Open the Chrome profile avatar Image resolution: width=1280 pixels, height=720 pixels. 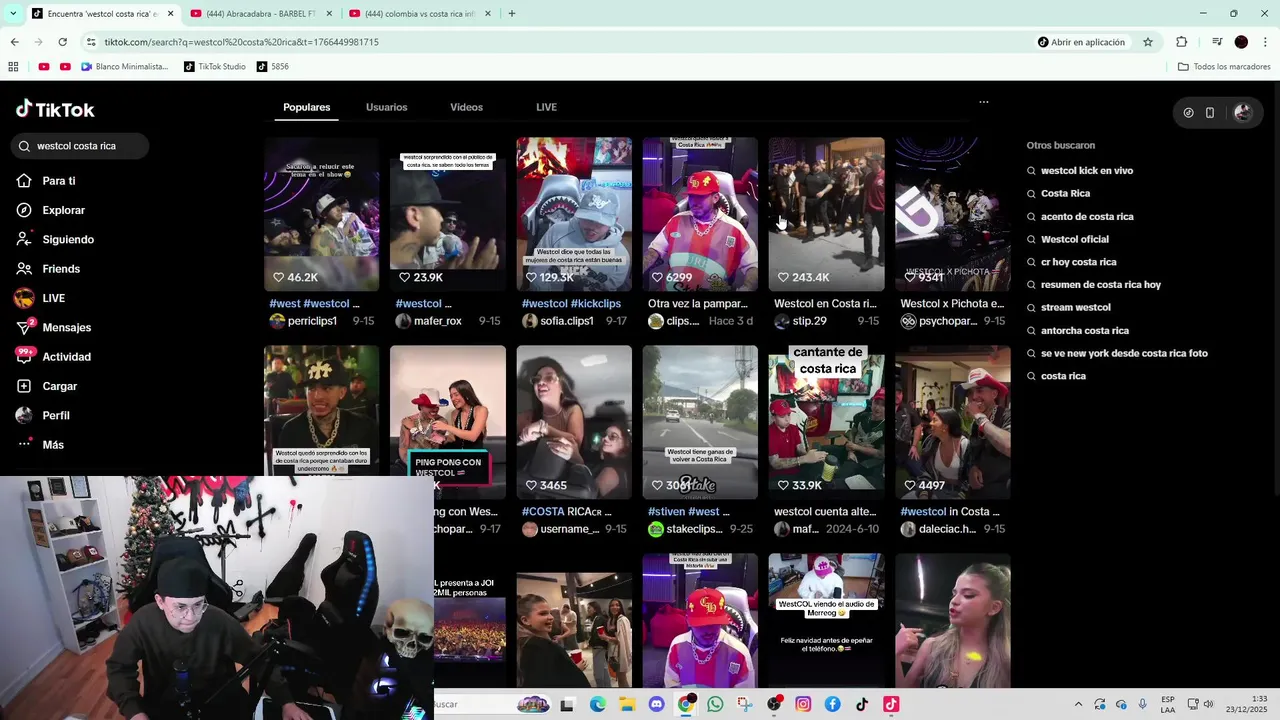(x=1241, y=42)
